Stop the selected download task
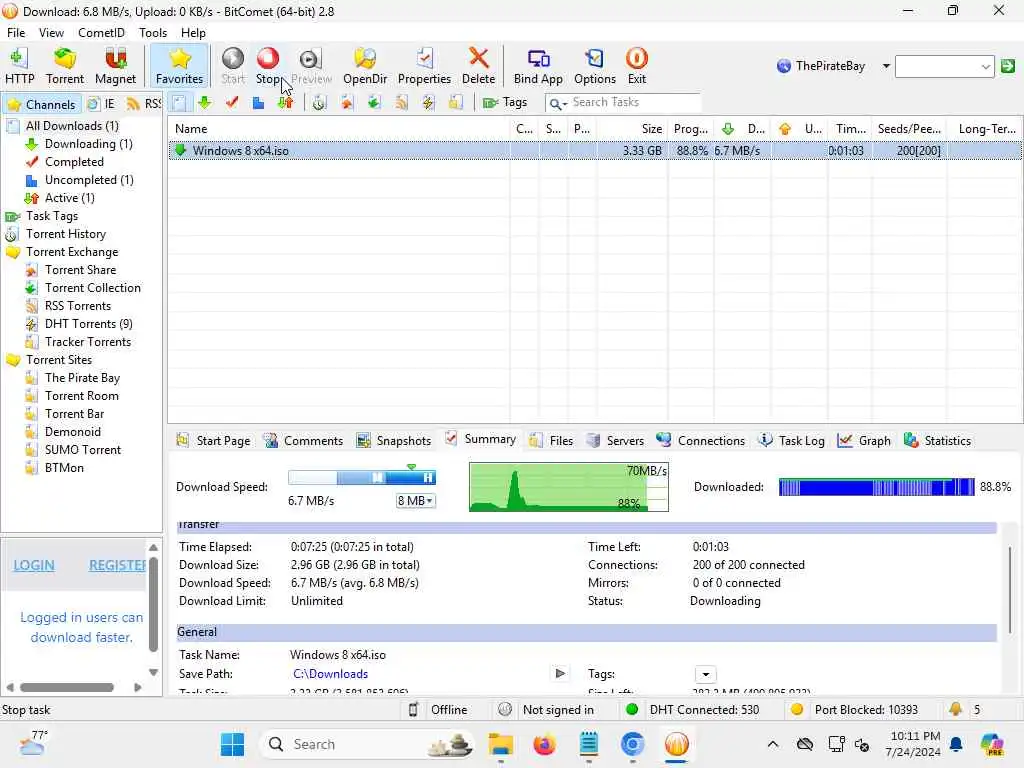Viewport: 1024px width, 768px height. coord(268,66)
